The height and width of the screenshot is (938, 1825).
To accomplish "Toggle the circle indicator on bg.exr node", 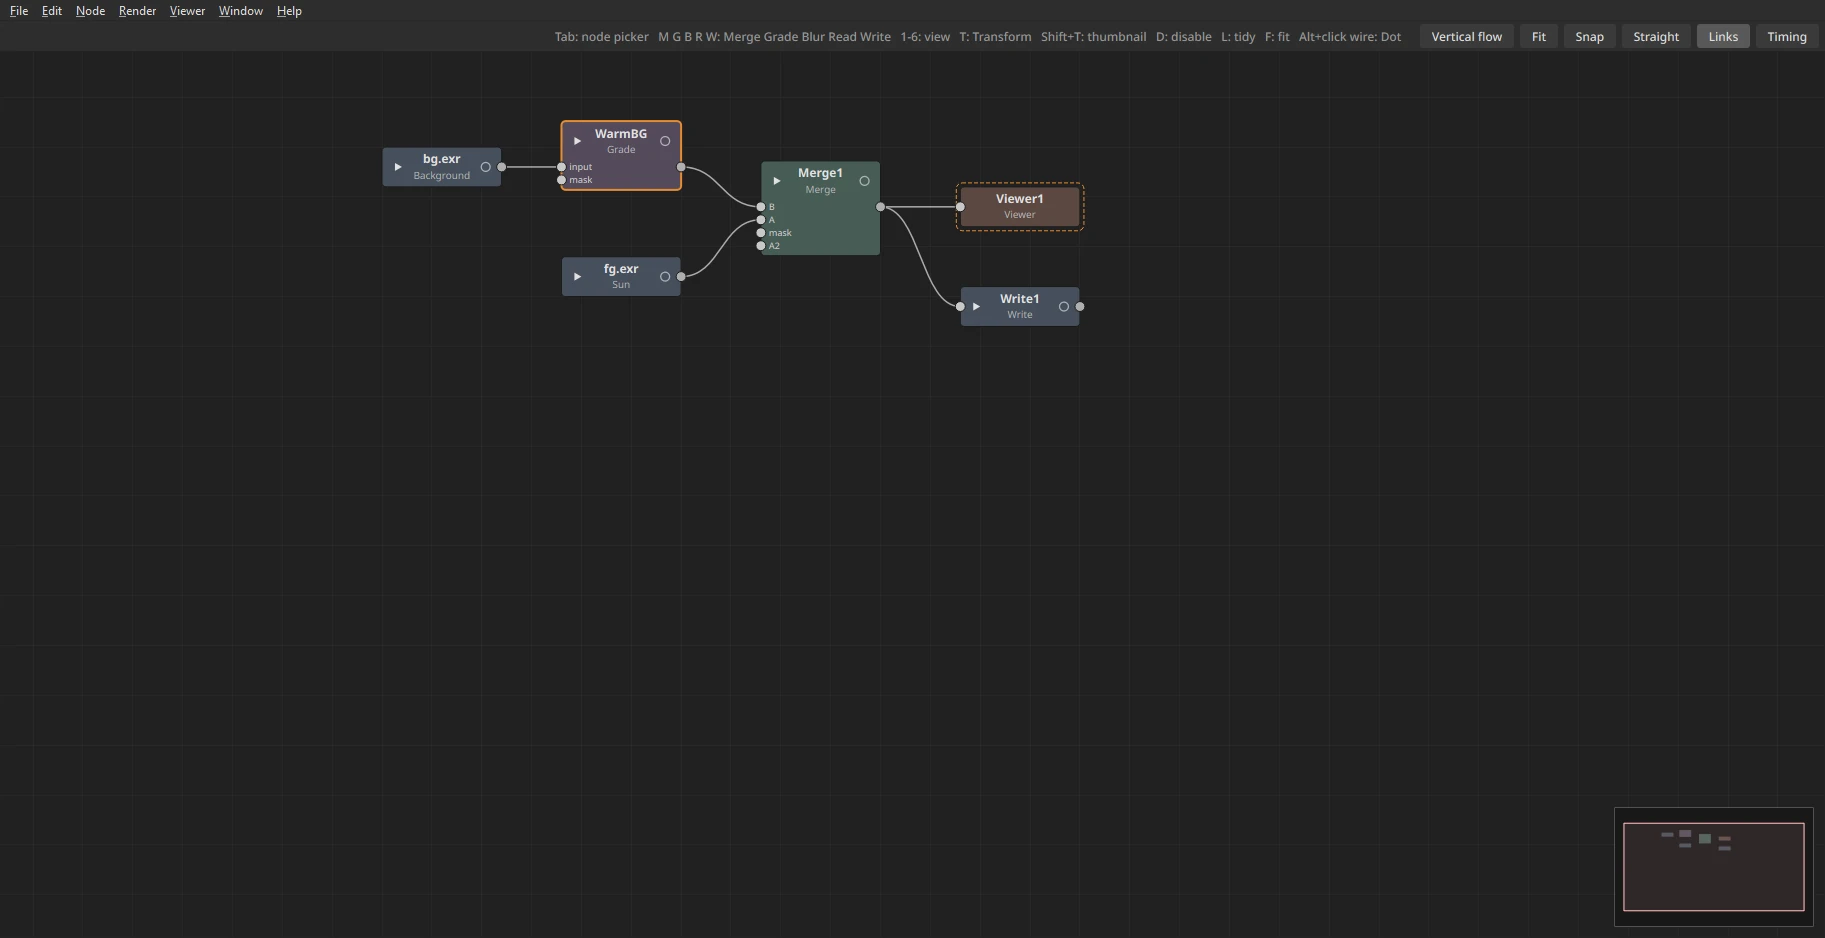I will click(x=486, y=167).
